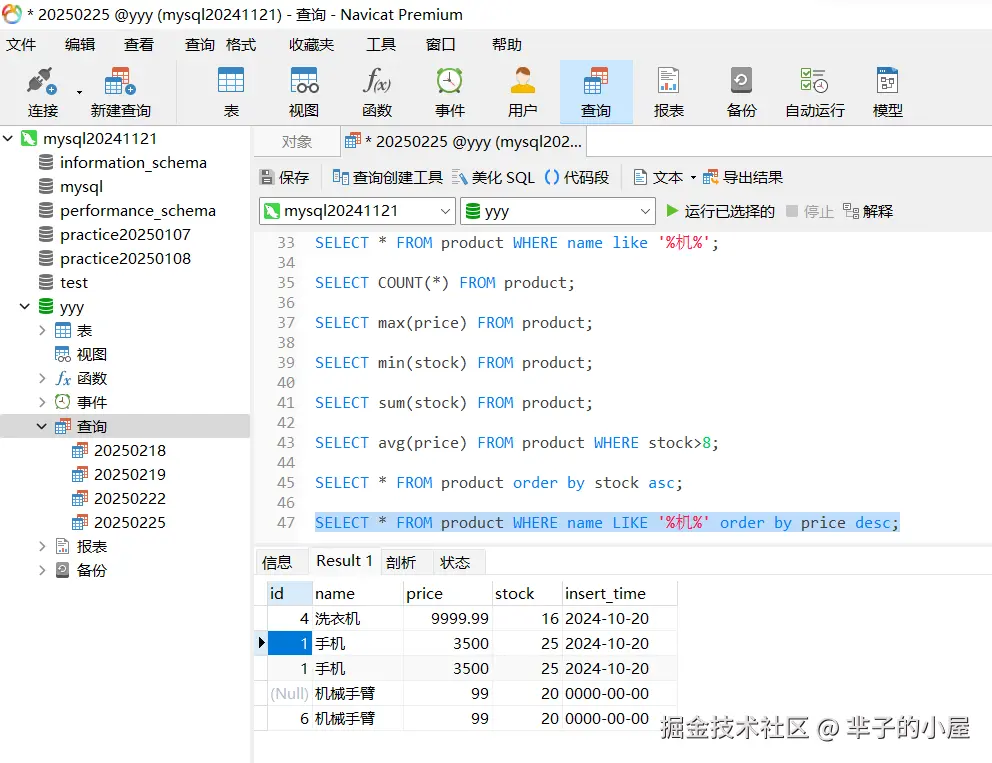Click the 保存 save button
The height and width of the screenshot is (763, 992).
point(285,177)
